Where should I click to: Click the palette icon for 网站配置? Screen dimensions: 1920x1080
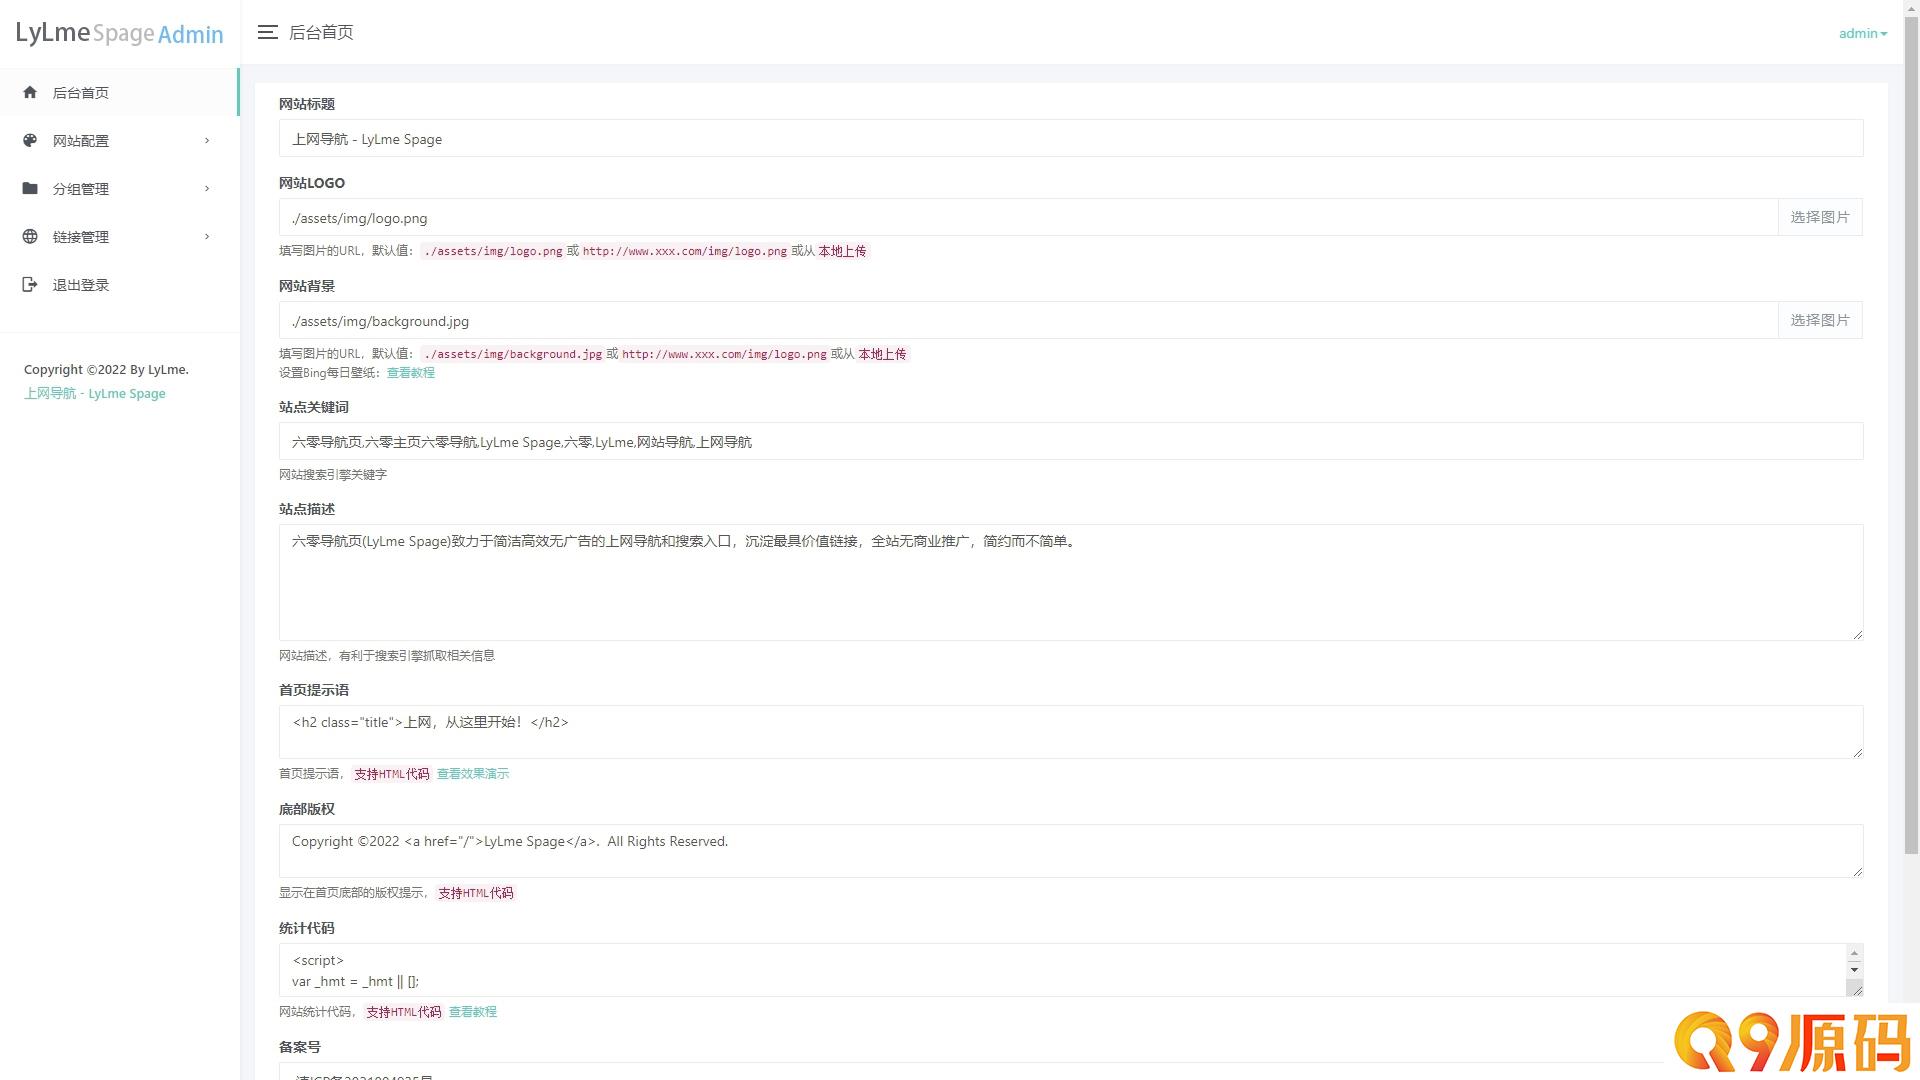[x=30, y=140]
